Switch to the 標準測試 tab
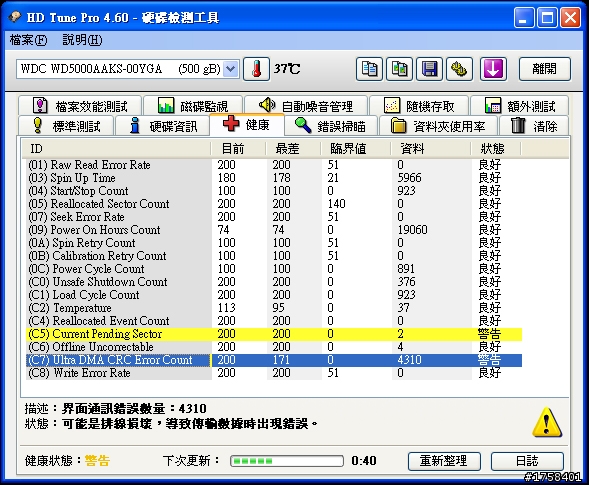This screenshot has height=485, width=589. [66, 125]
